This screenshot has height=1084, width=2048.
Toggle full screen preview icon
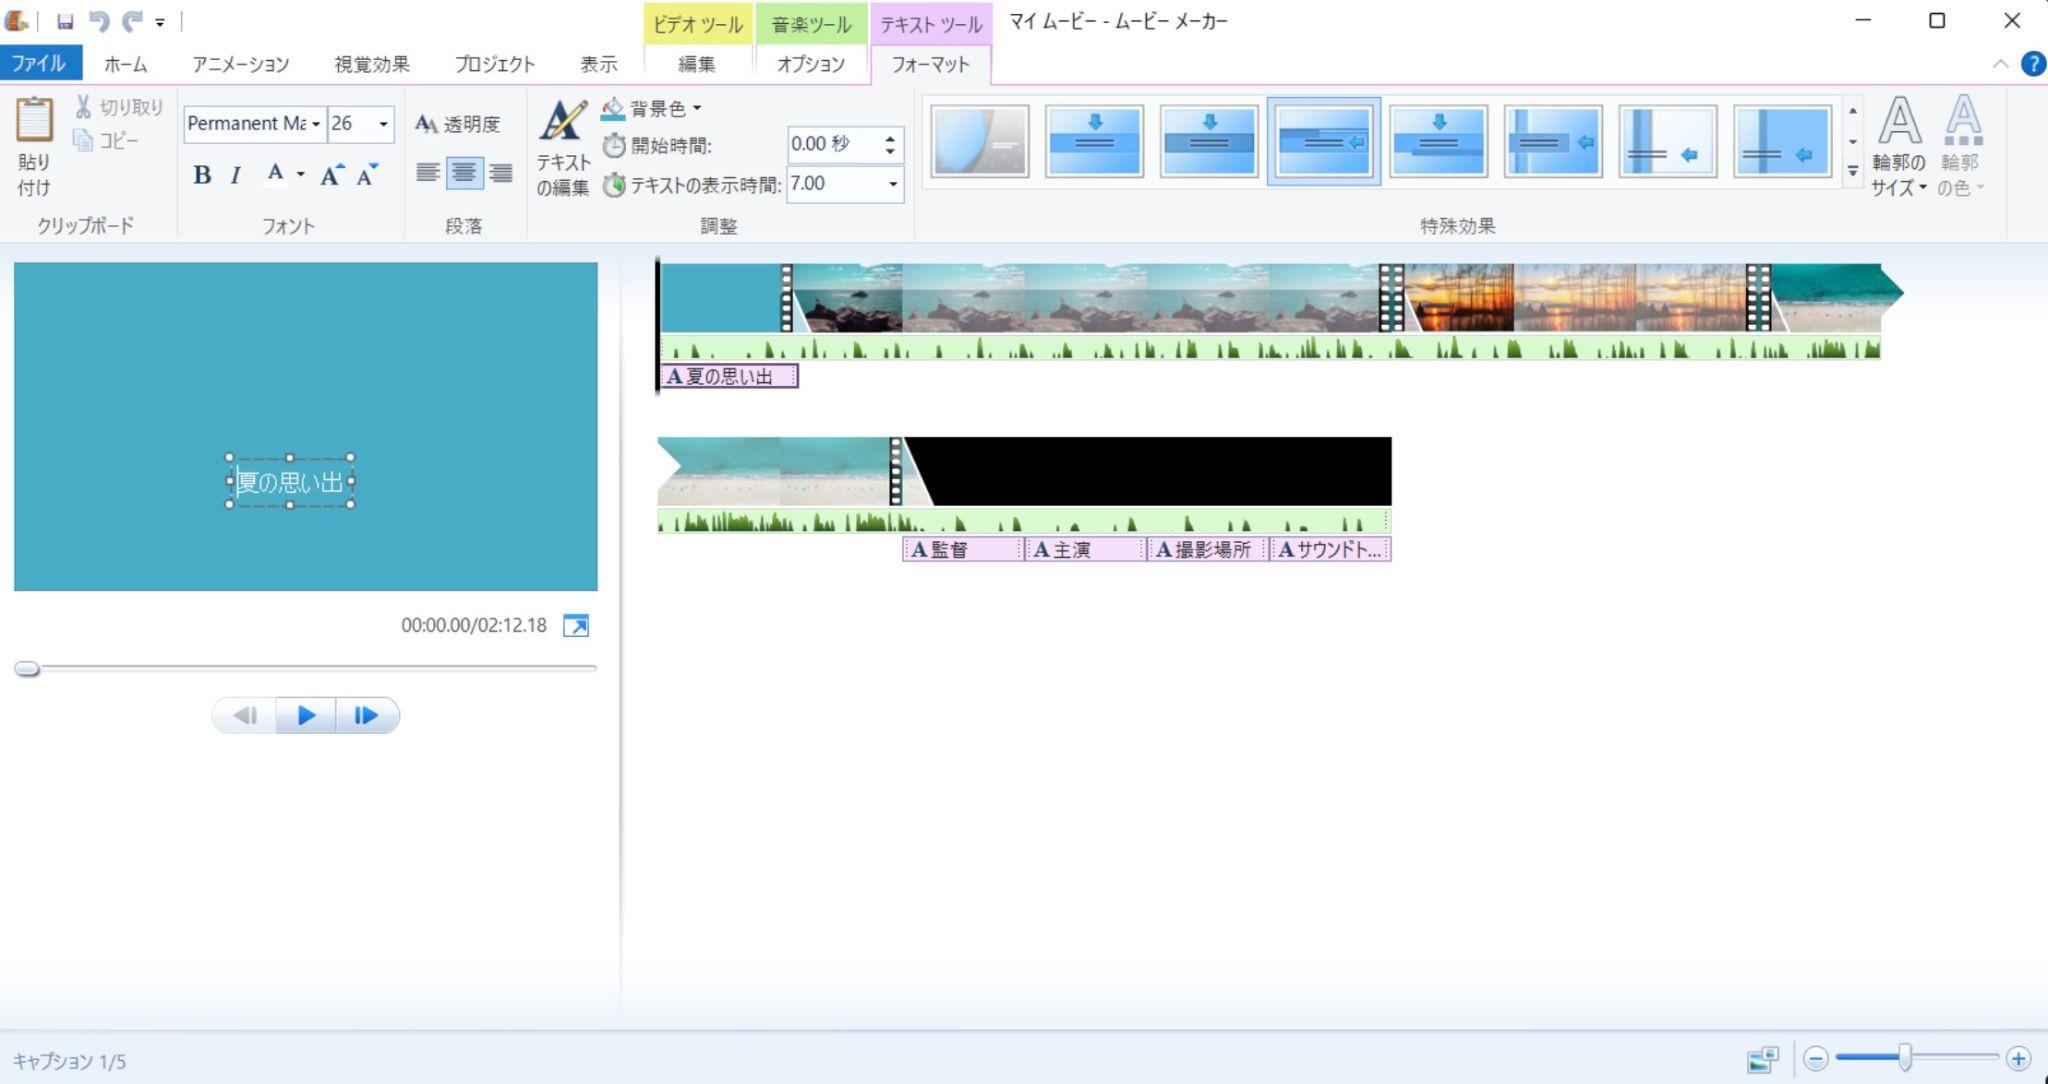click(x=576, y=626)
